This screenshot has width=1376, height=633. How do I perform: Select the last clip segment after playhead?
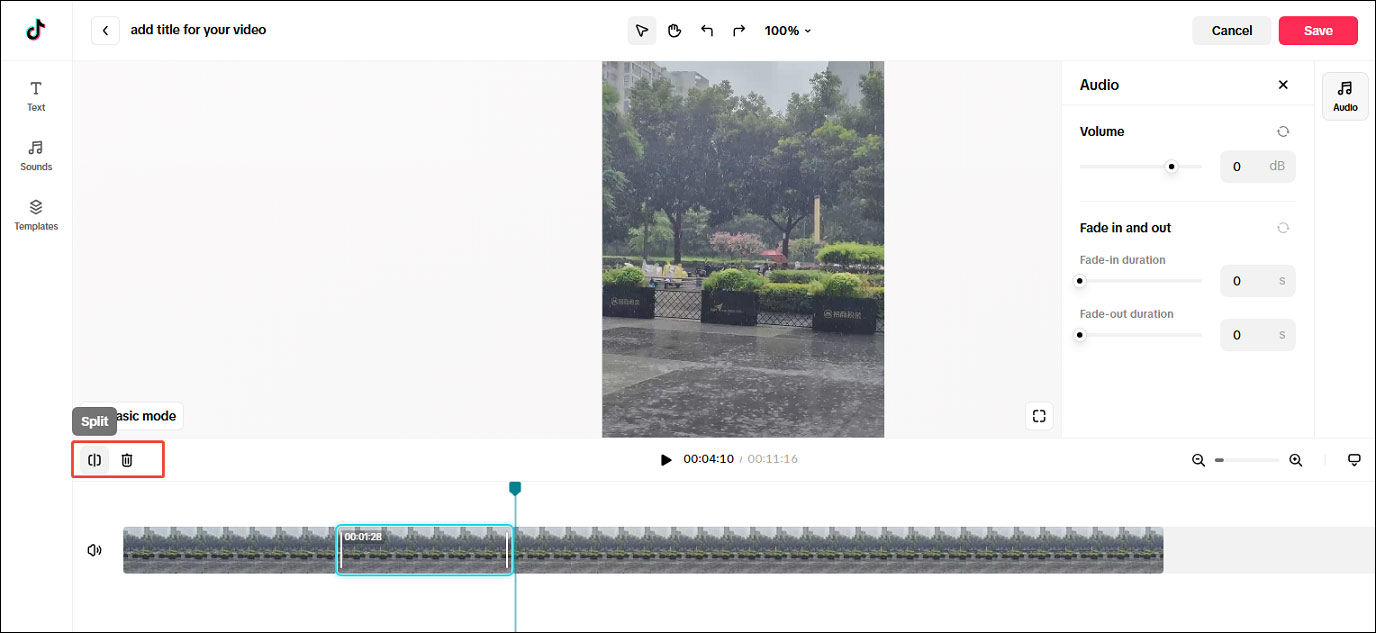tap(839, 550)
